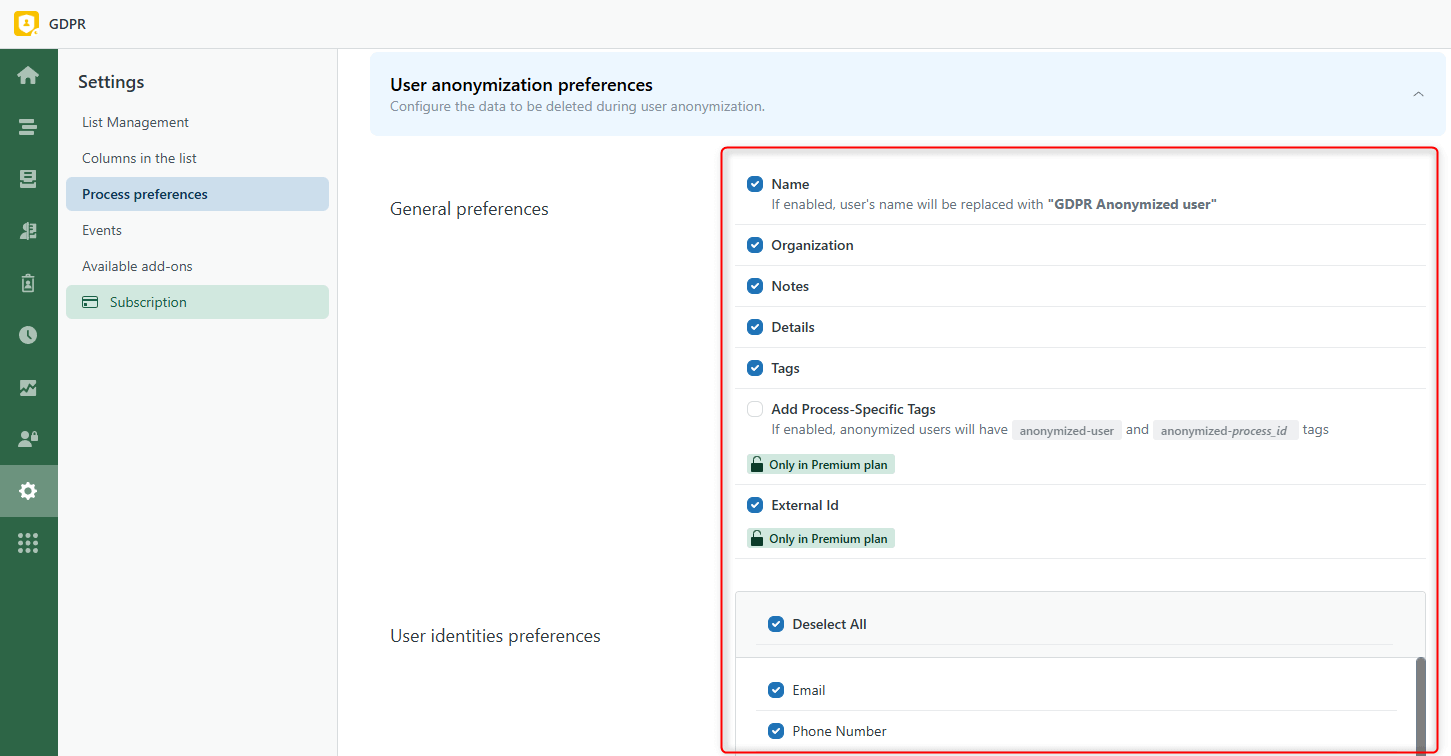Screen dimensions: 1451x756
Task: Open the Subscription page
Action: (197, 302)
